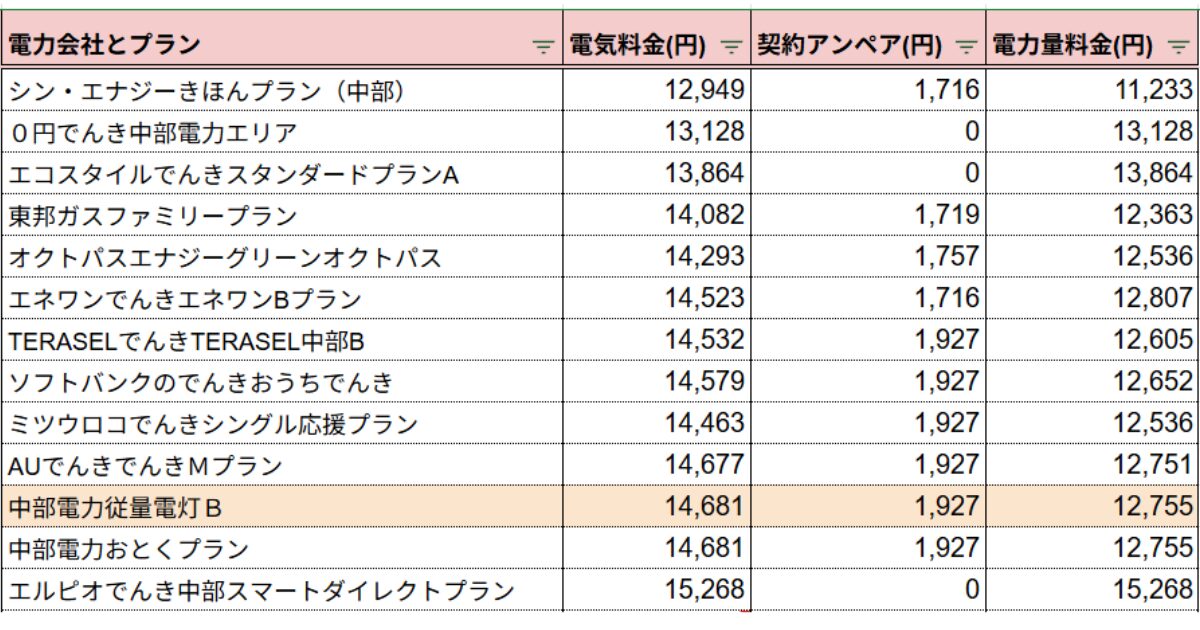Click the 電力量料金(円) header text
Screen dimensions: 1200x630
pyautogui.click(x=1069, y=45)
